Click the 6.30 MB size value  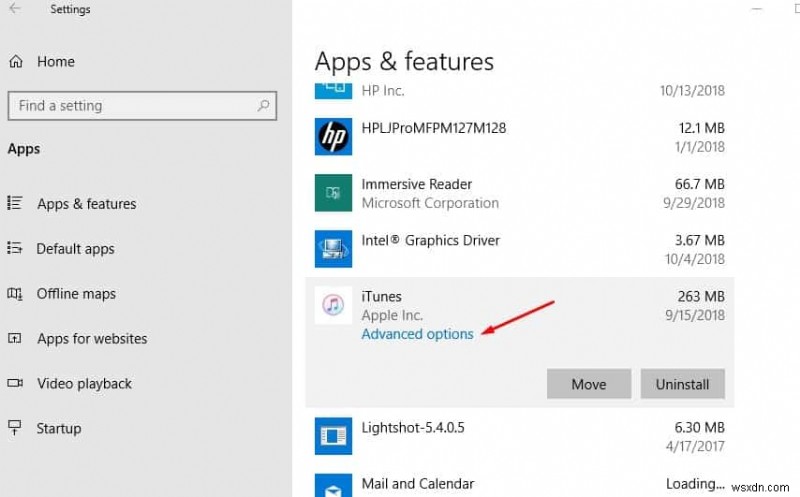pos(699,428)
